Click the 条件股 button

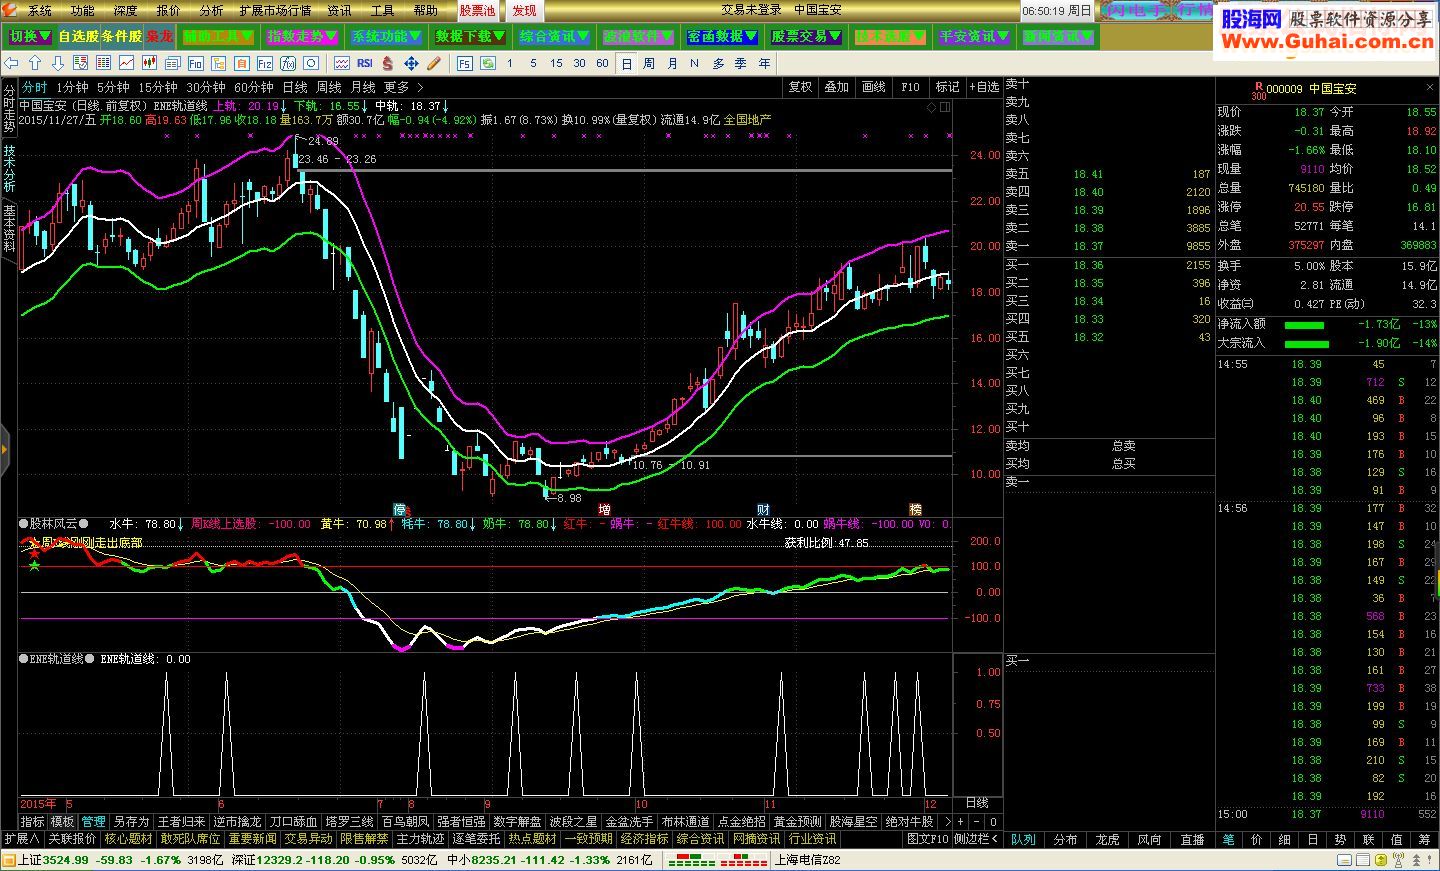(x=121, y=36)
